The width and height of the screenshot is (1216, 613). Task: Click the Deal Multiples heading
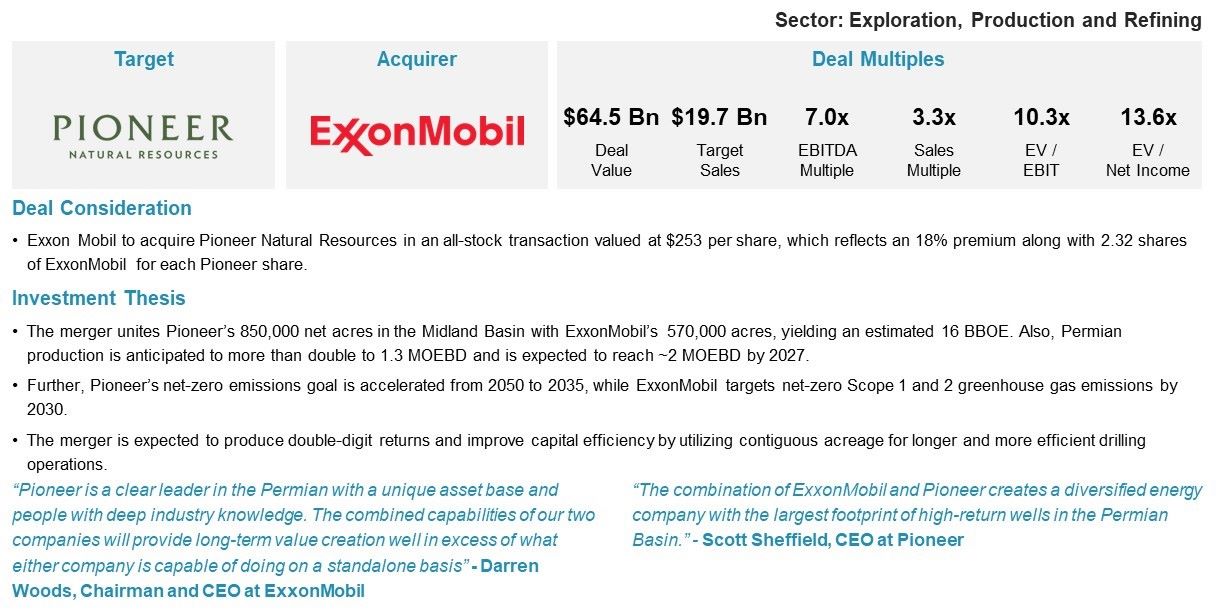point(878,59)
